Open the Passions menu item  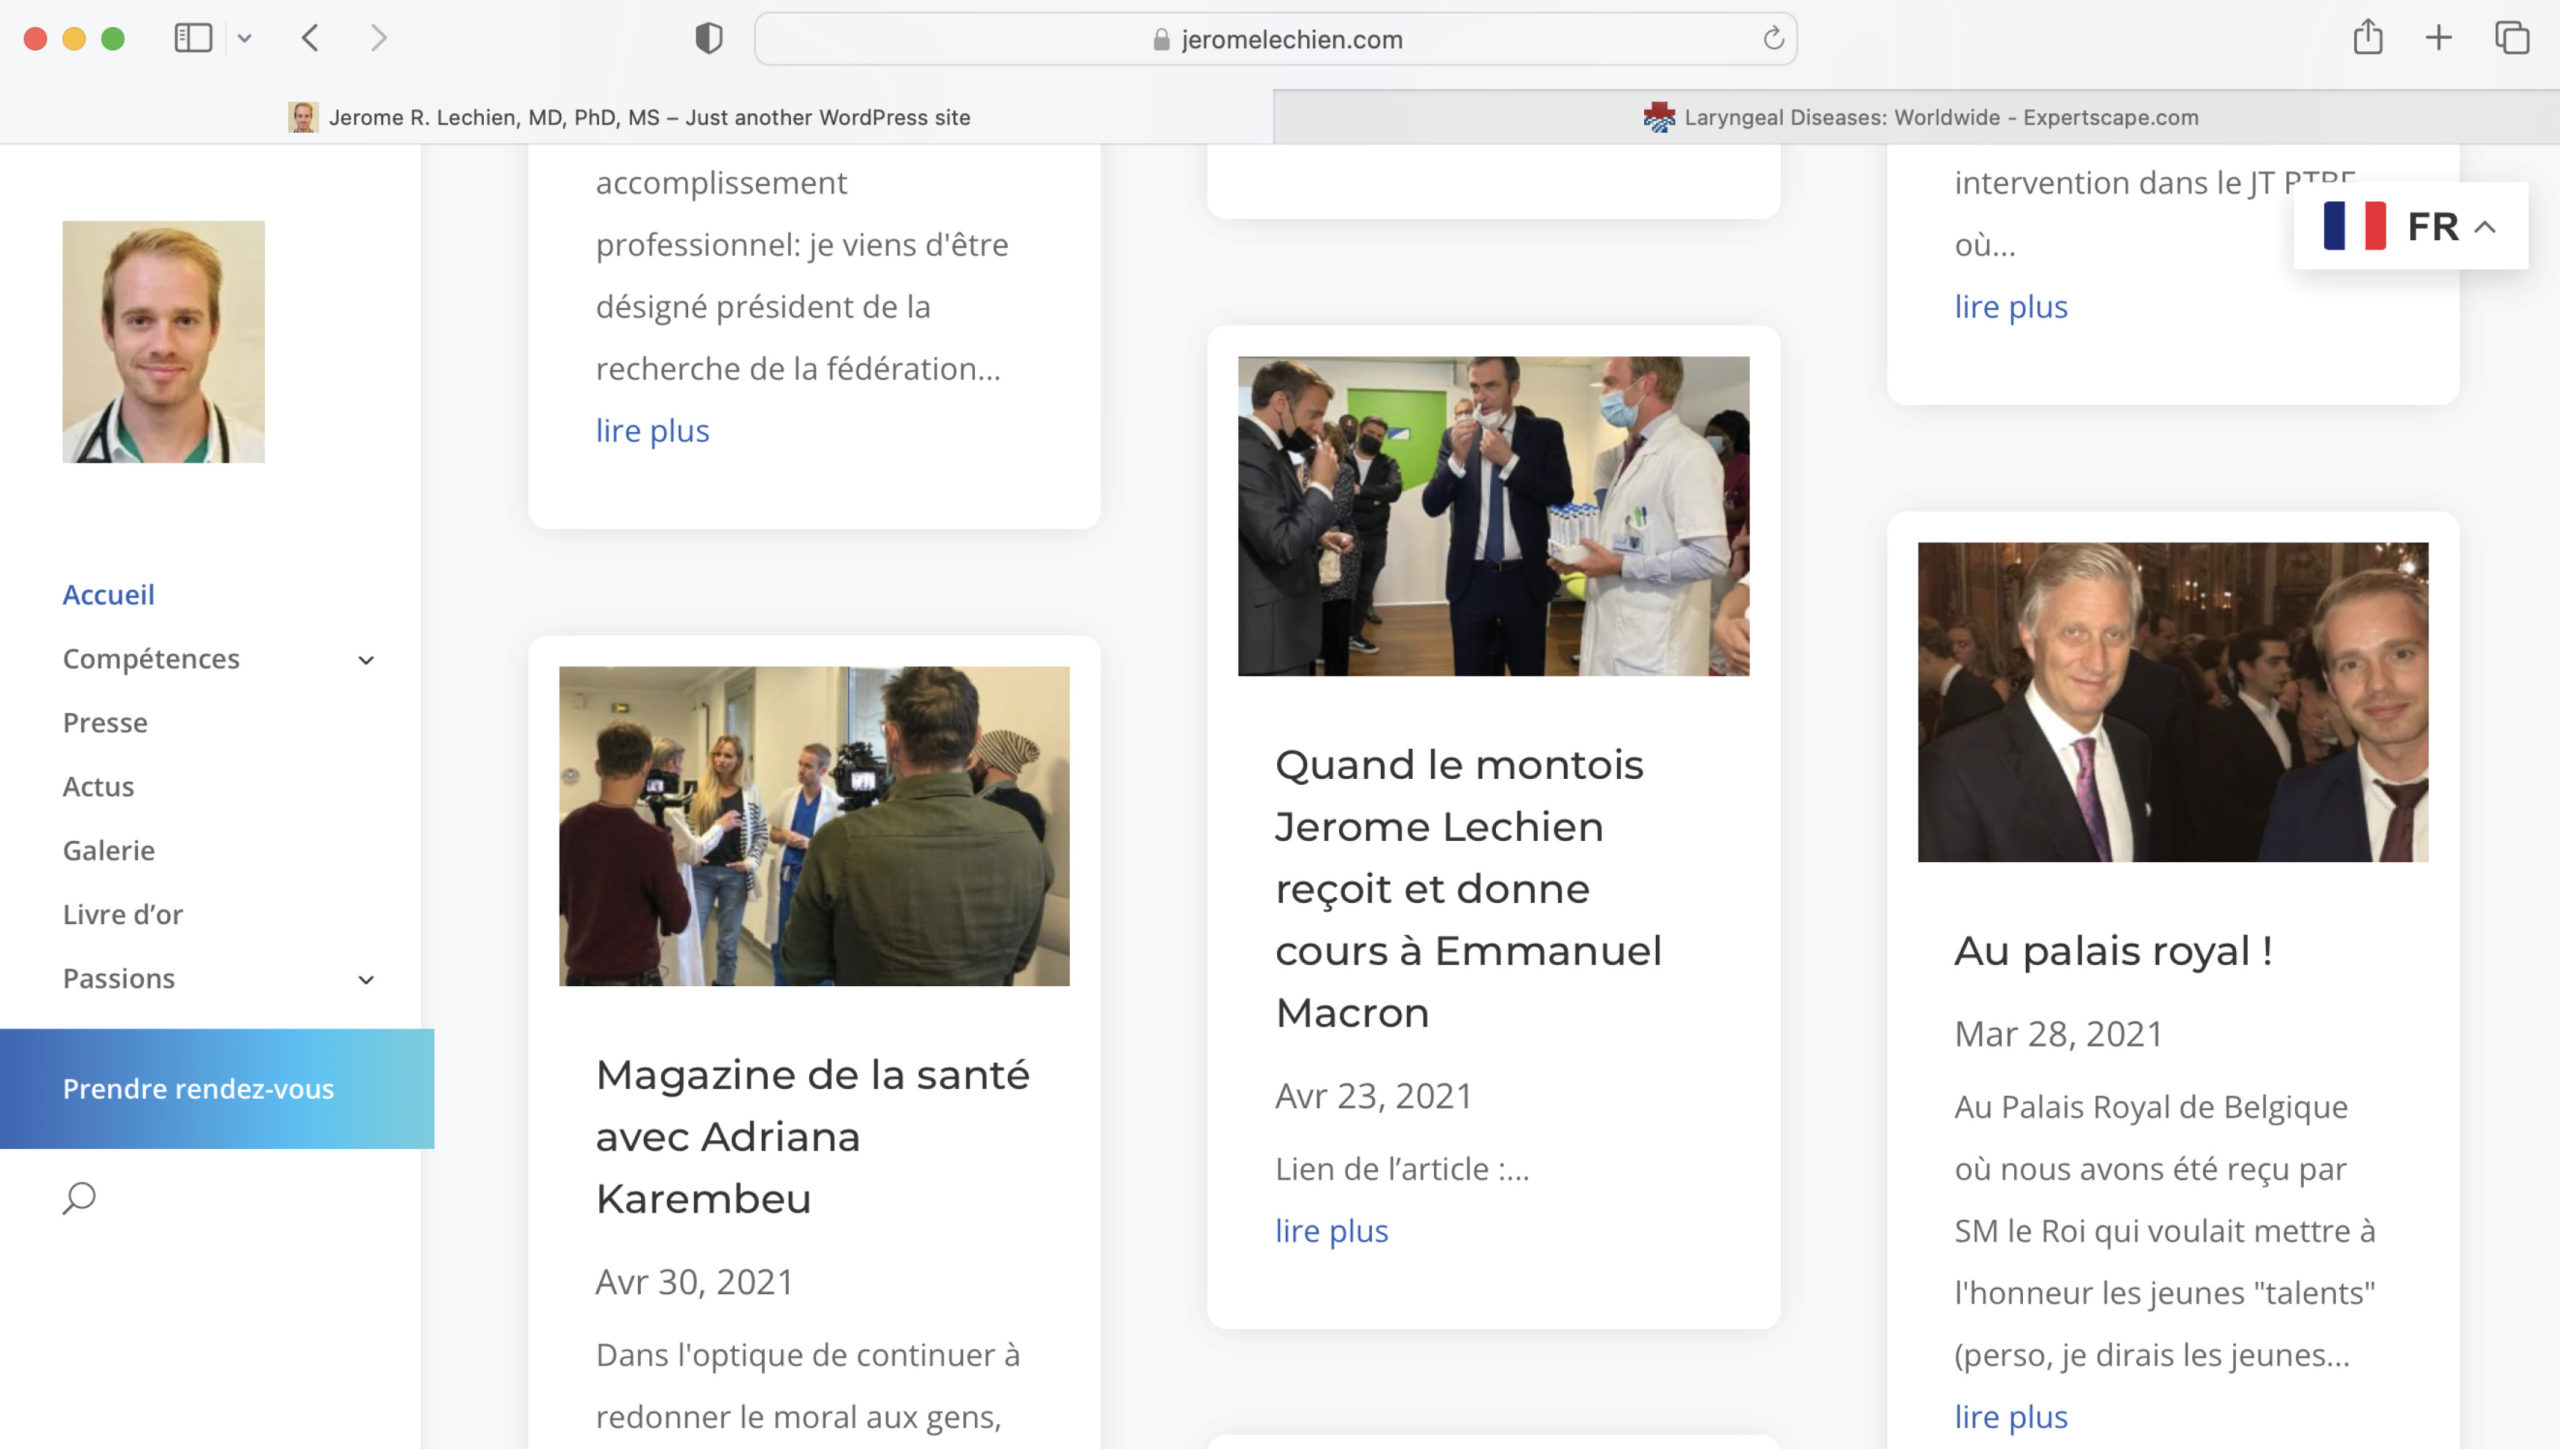coord(119,979)
